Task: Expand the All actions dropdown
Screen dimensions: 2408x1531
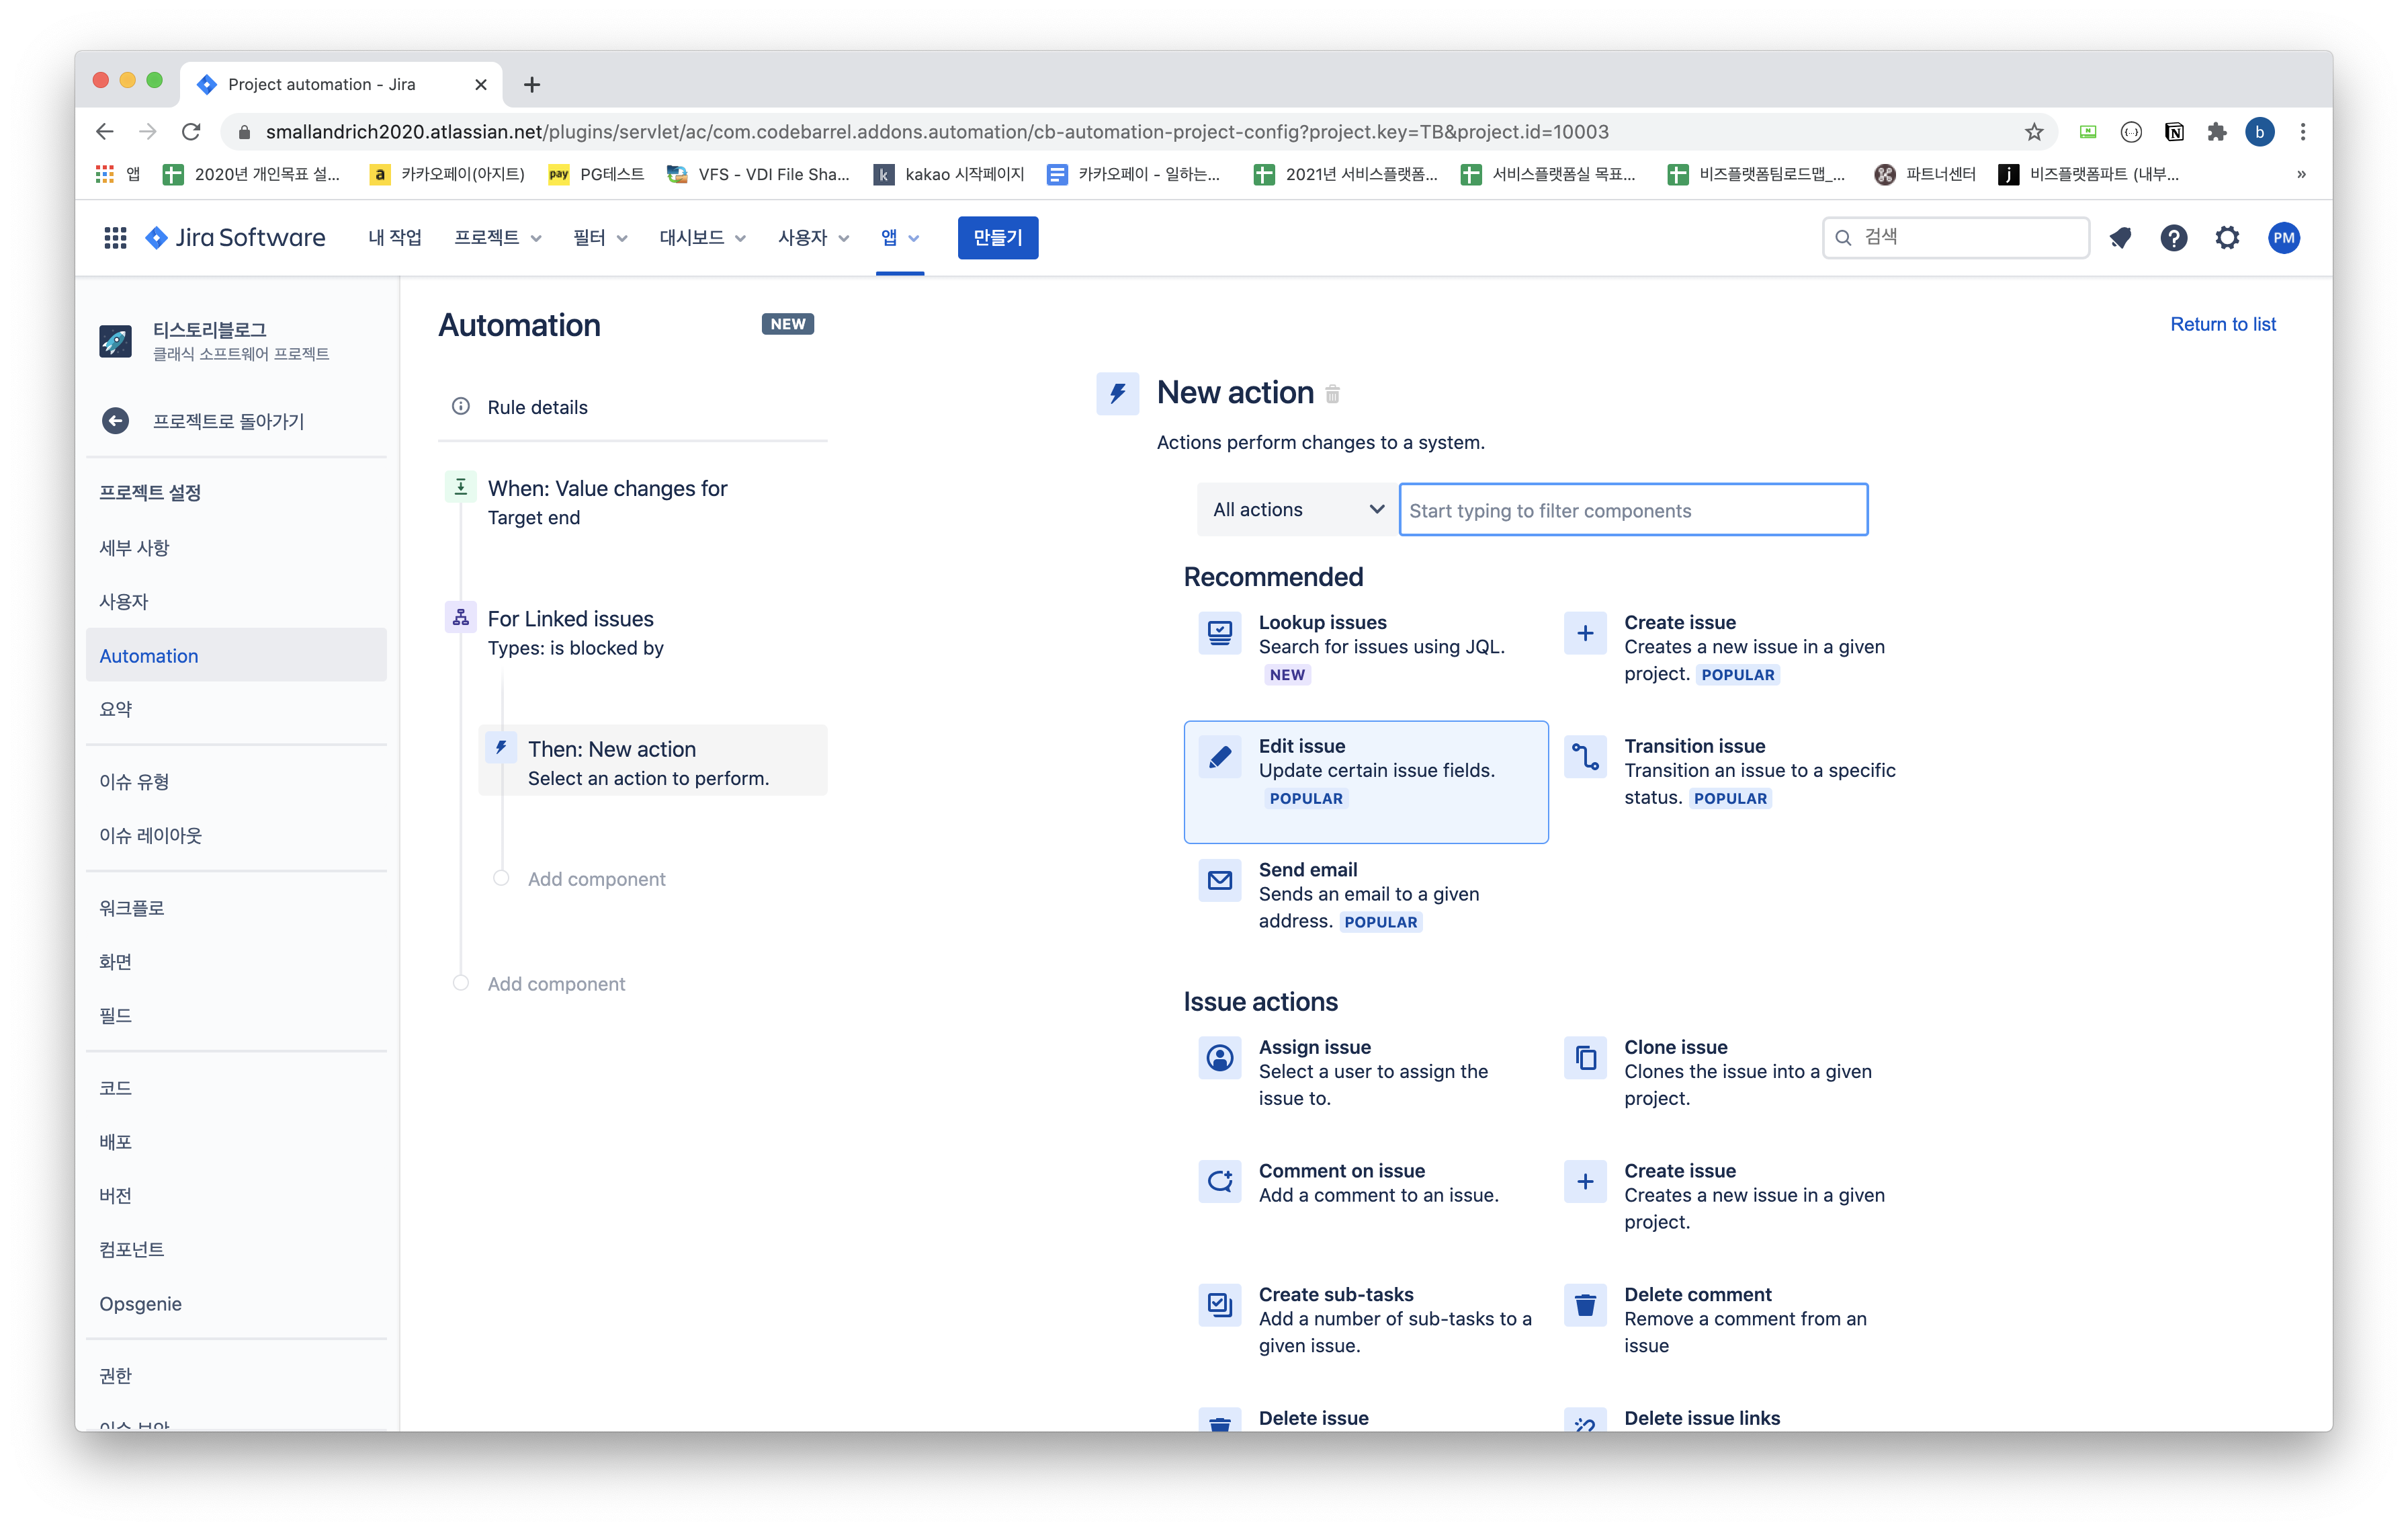Action: (1297, 510)
